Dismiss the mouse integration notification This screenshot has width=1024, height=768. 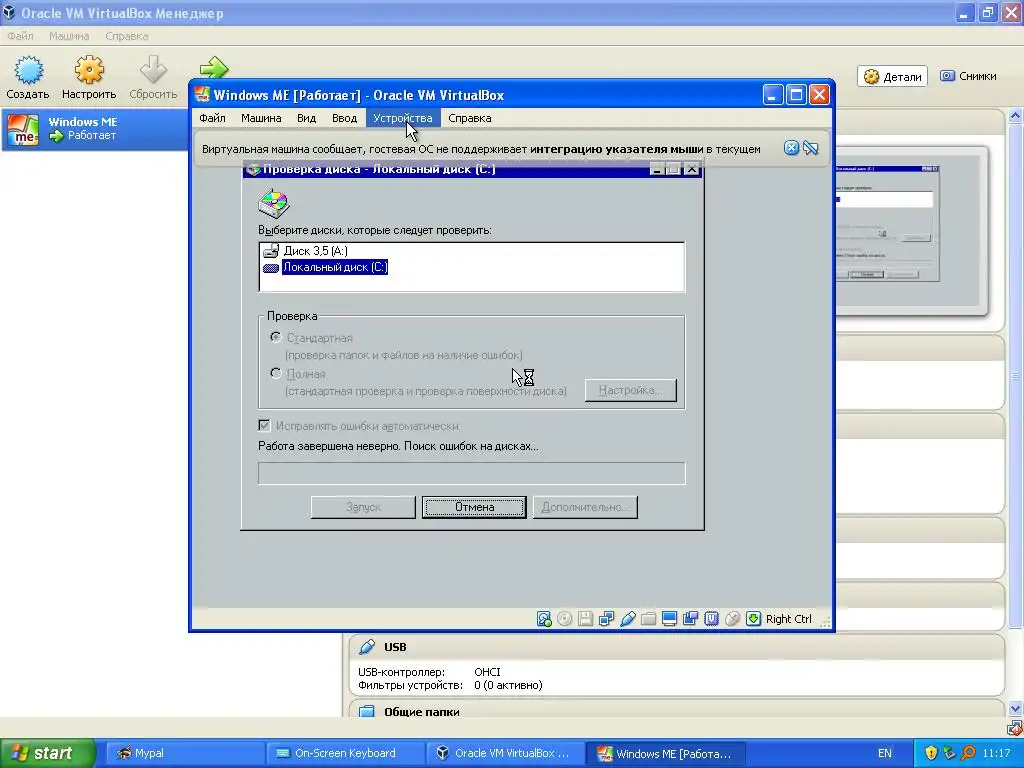tap(791, 148)
